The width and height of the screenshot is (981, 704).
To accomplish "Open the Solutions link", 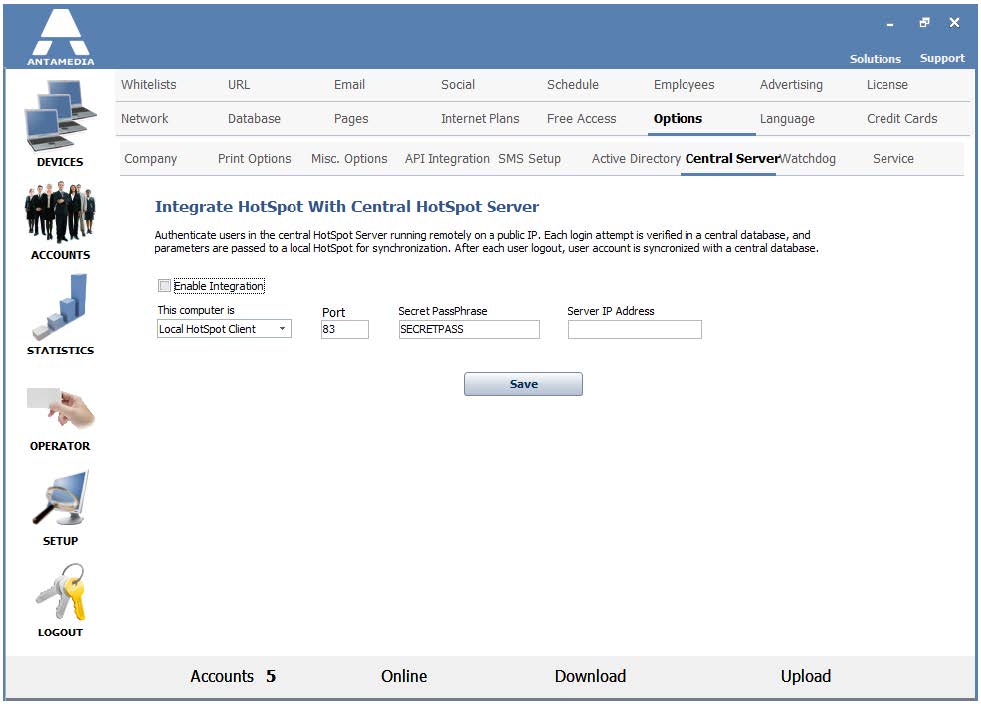I will click(x=875, y=59).
